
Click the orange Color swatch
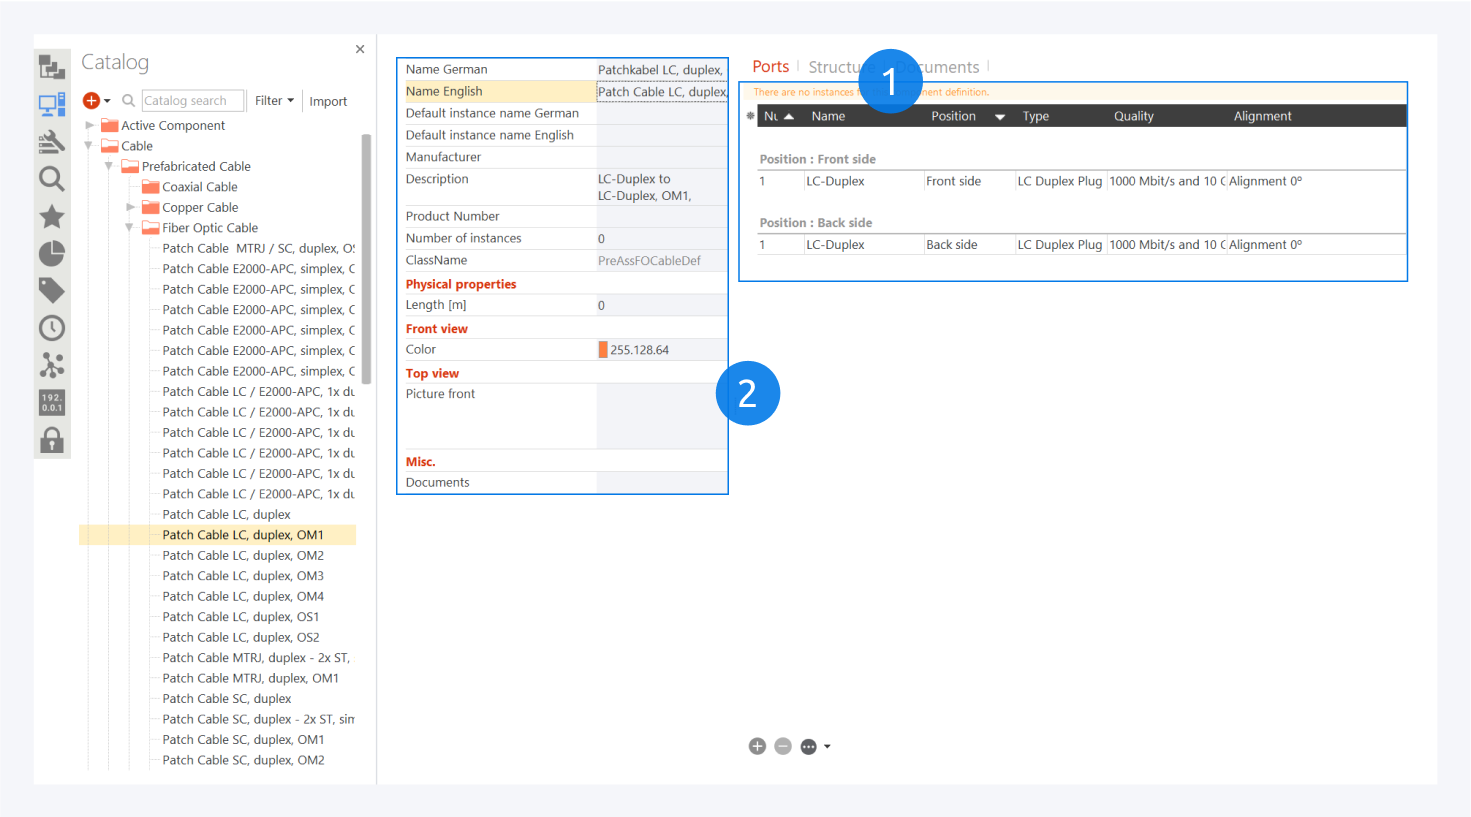pyautogui.click(x=603, y=350)
